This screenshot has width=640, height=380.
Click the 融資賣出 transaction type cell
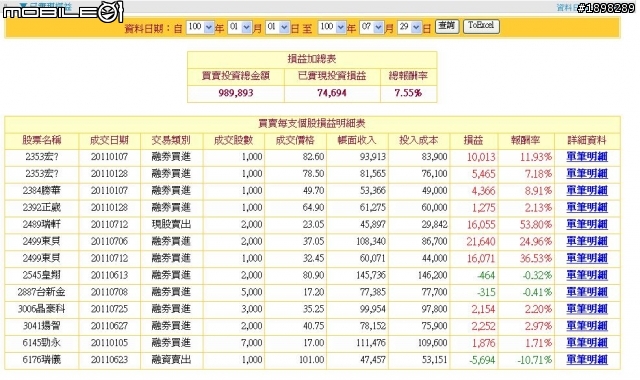pyautogui.click(x=171, y=360)
